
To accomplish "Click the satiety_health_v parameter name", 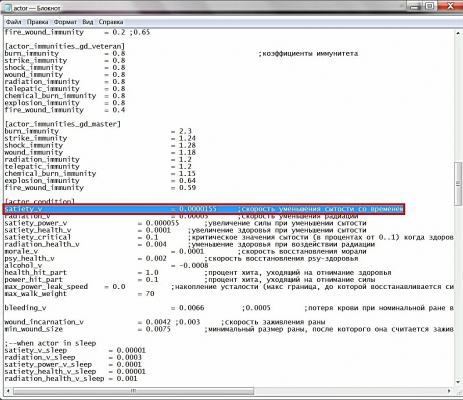I will [x=38, y=230].
